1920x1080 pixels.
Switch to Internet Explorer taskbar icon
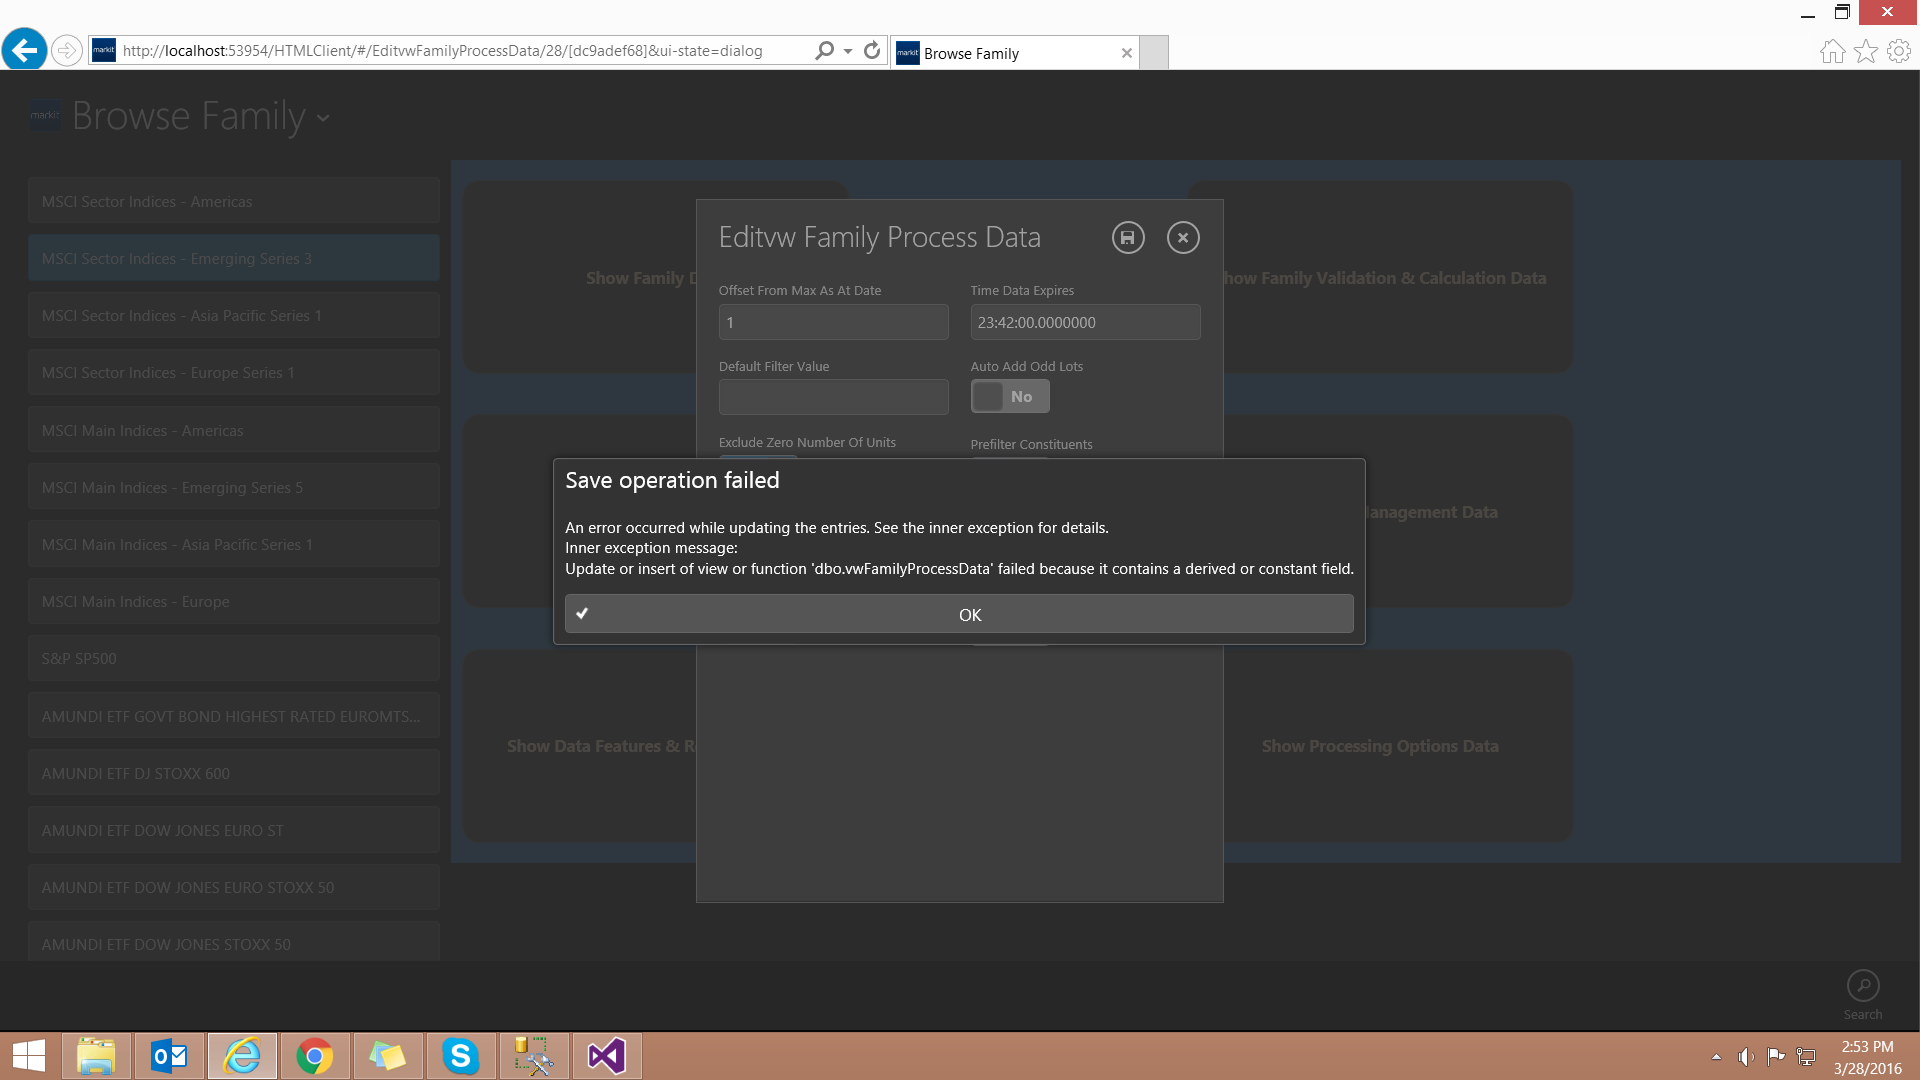click(242, 1056)
